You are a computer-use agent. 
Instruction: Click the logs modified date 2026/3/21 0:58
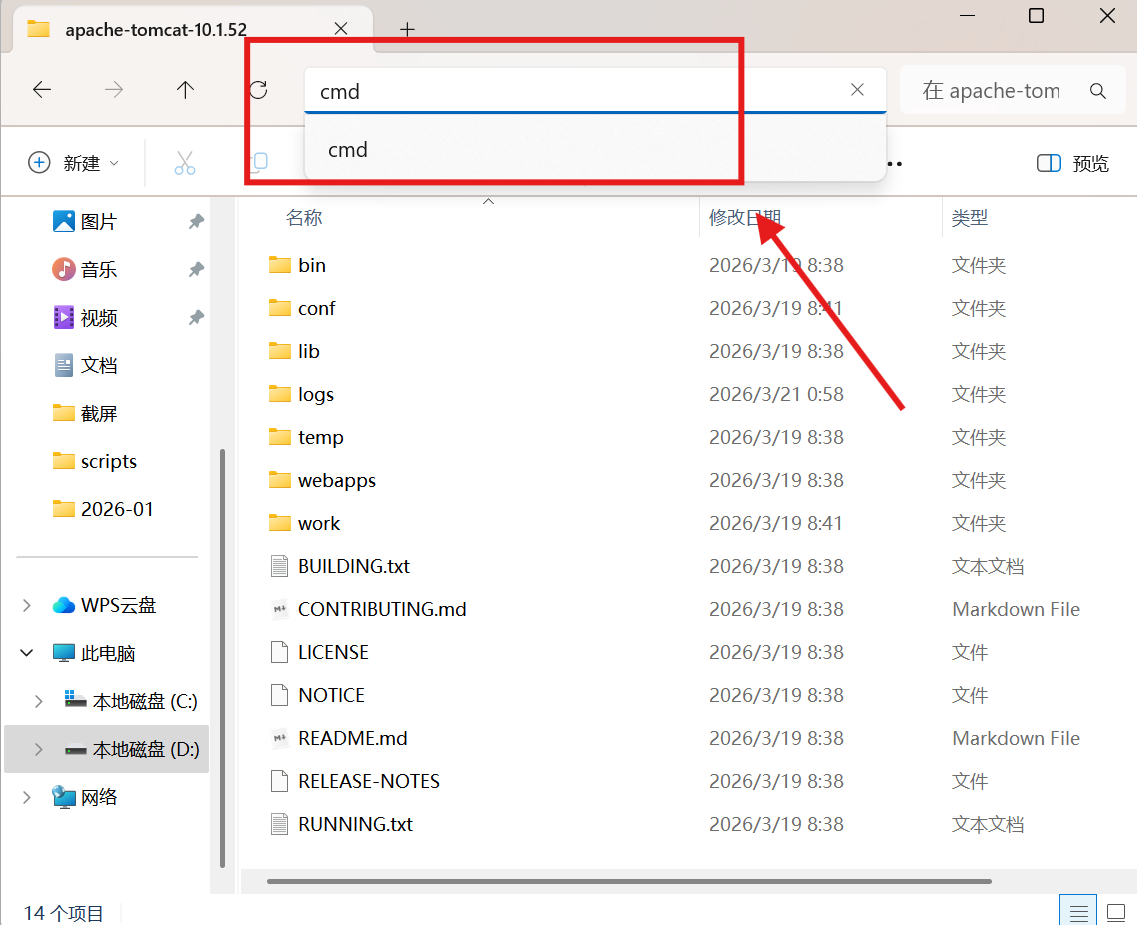(776, 394)
